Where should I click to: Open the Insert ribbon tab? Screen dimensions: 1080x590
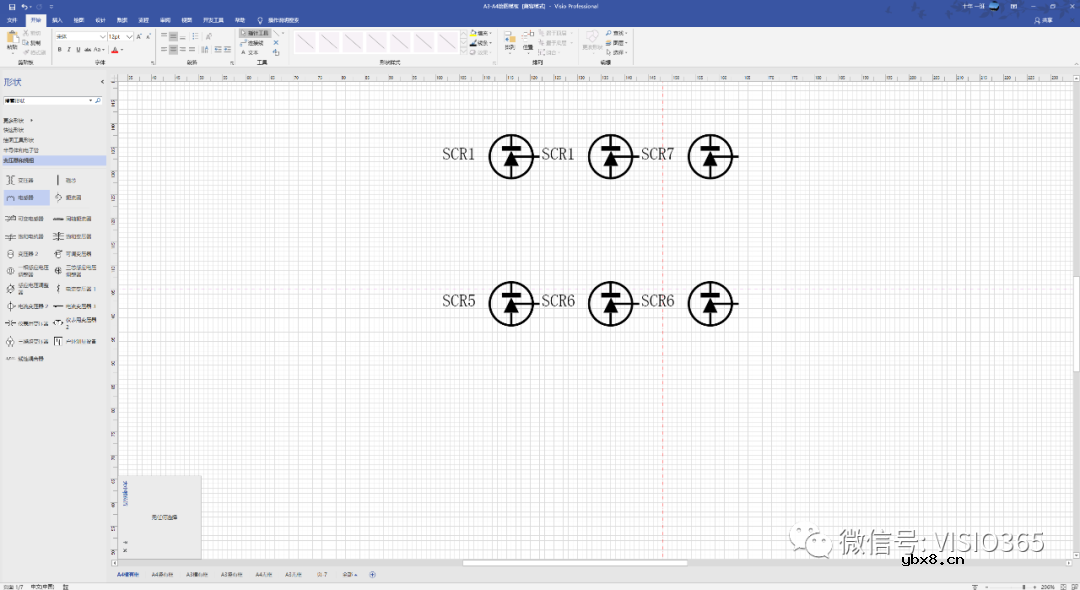click(57, 19)
